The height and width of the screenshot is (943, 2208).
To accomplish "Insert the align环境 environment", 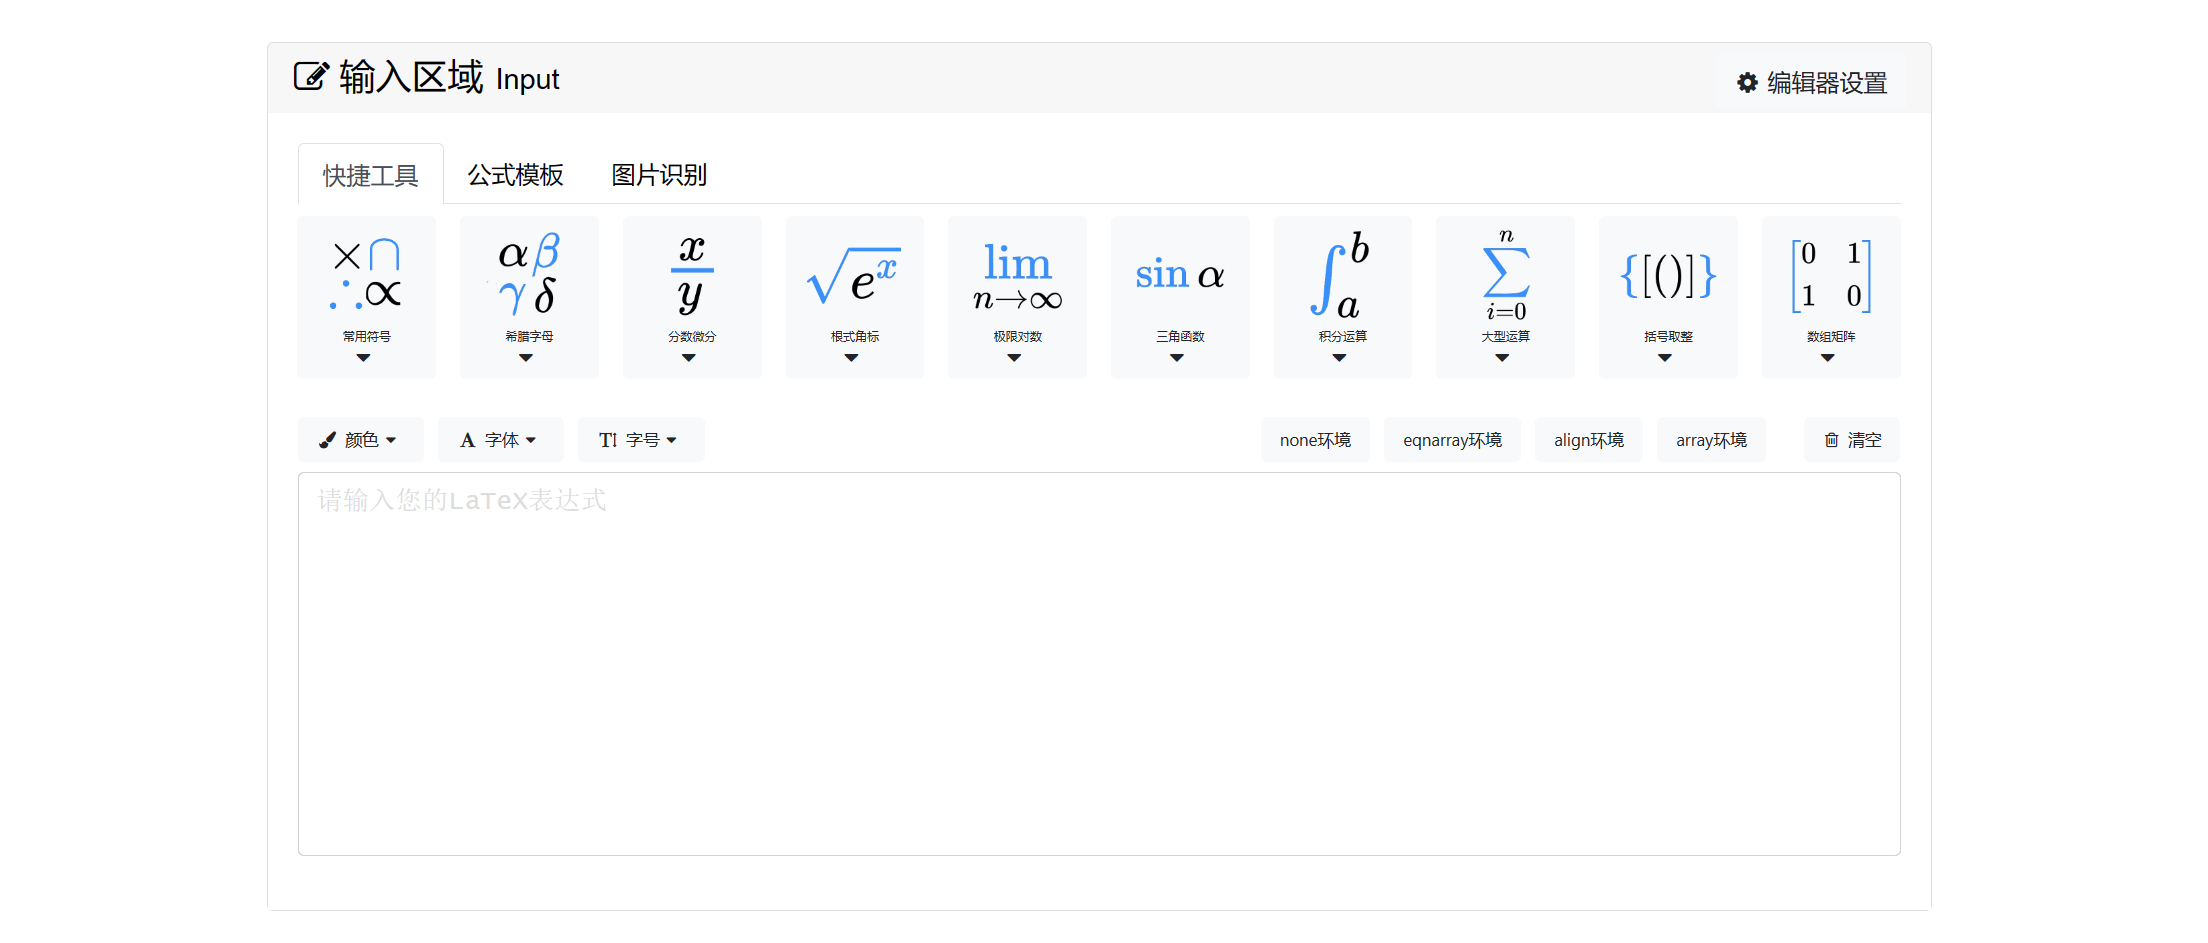I will point(1588,440).
